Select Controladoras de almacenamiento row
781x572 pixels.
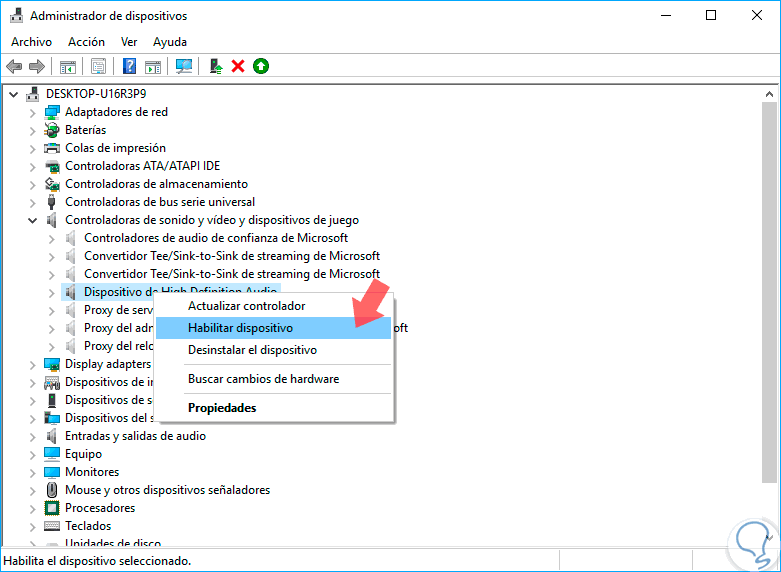[156, 184]
